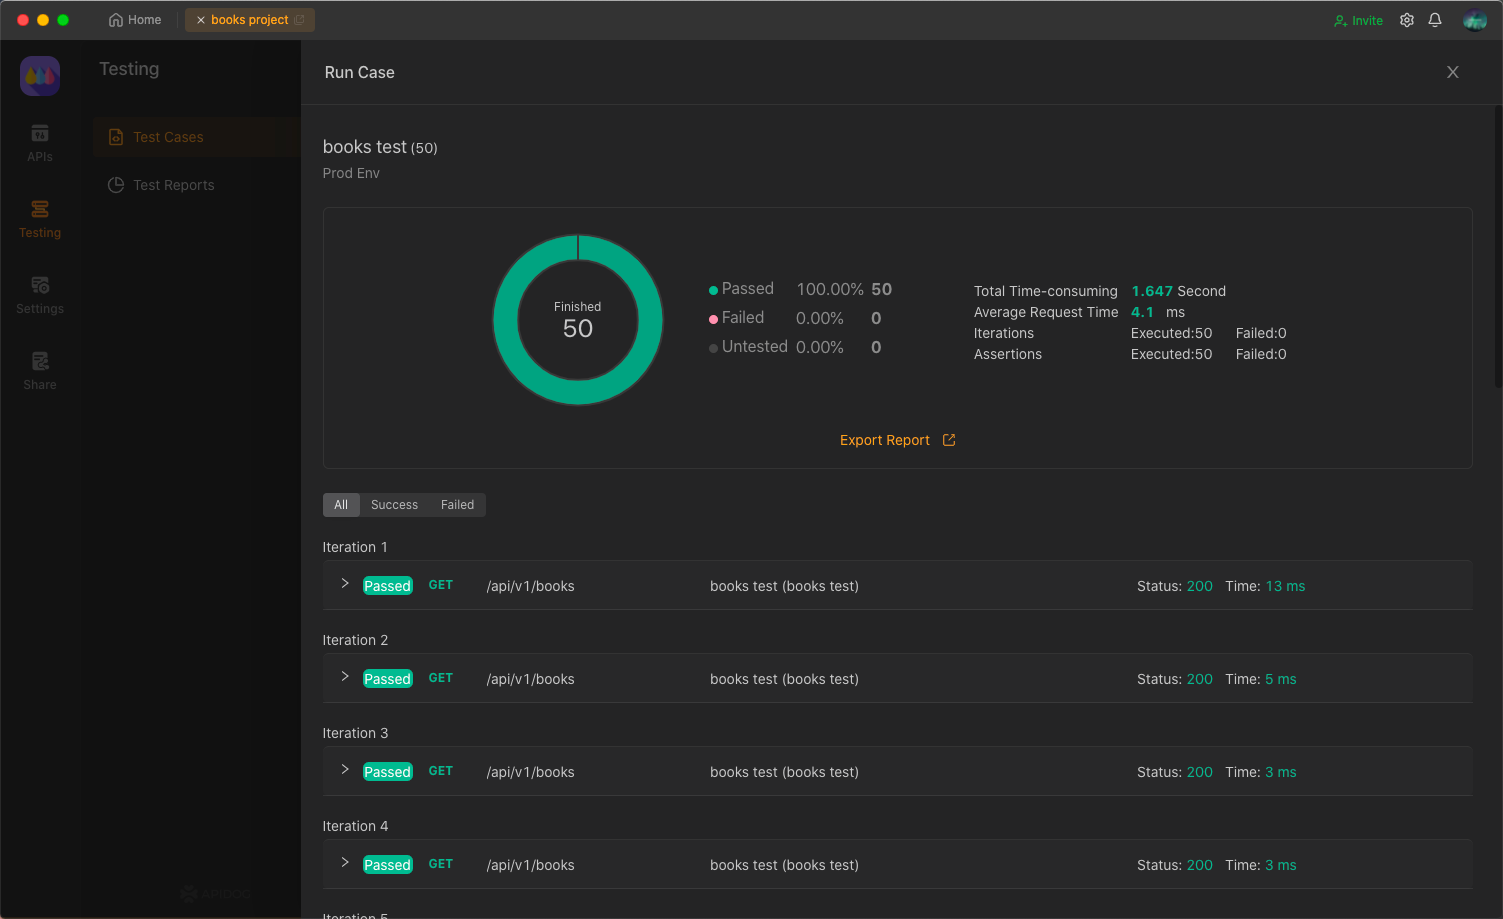This screenshot has width=1503, height=919.
Task: Click the GET method label in Iteration 4
Action: [441, 864]
